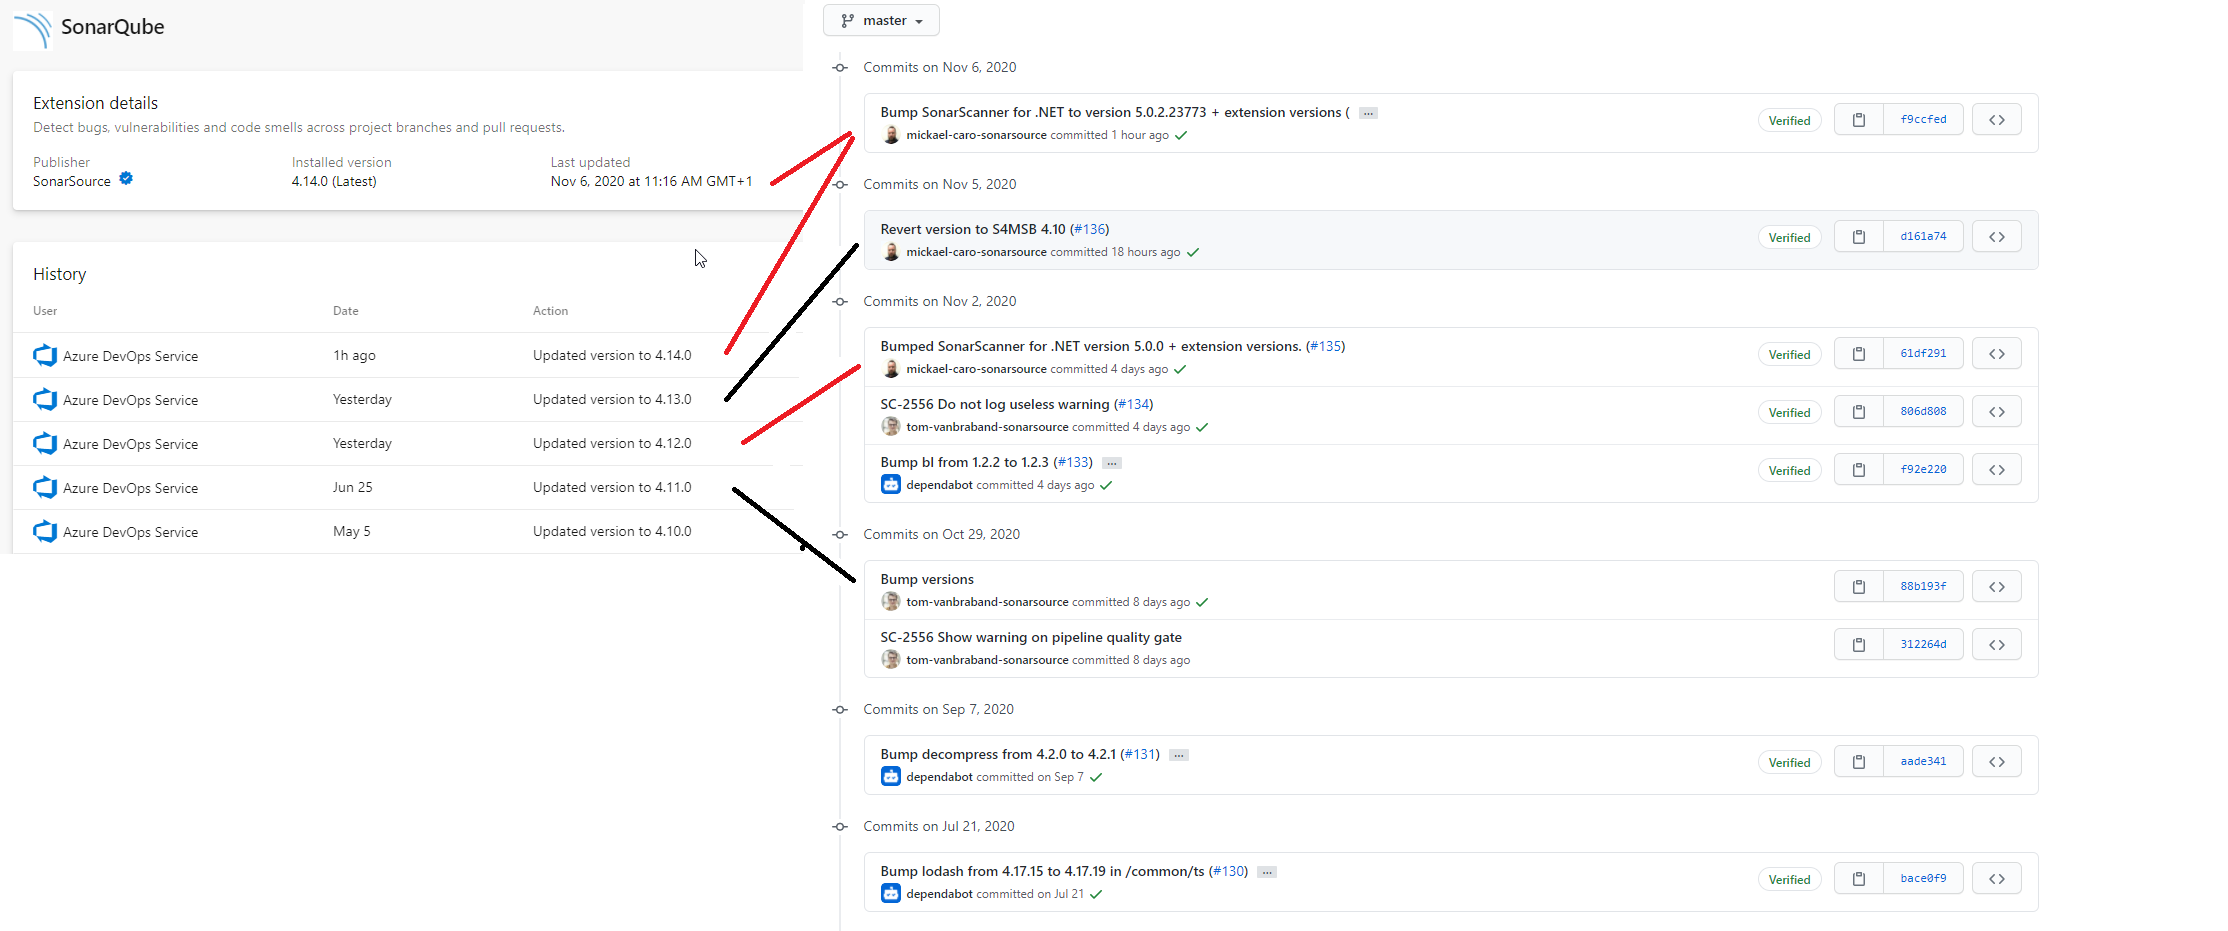The height and width of the screenshot is (931, 2228).
Task: Click the verified publisher badge beside SonarSource
Action: tap(126, 179)
